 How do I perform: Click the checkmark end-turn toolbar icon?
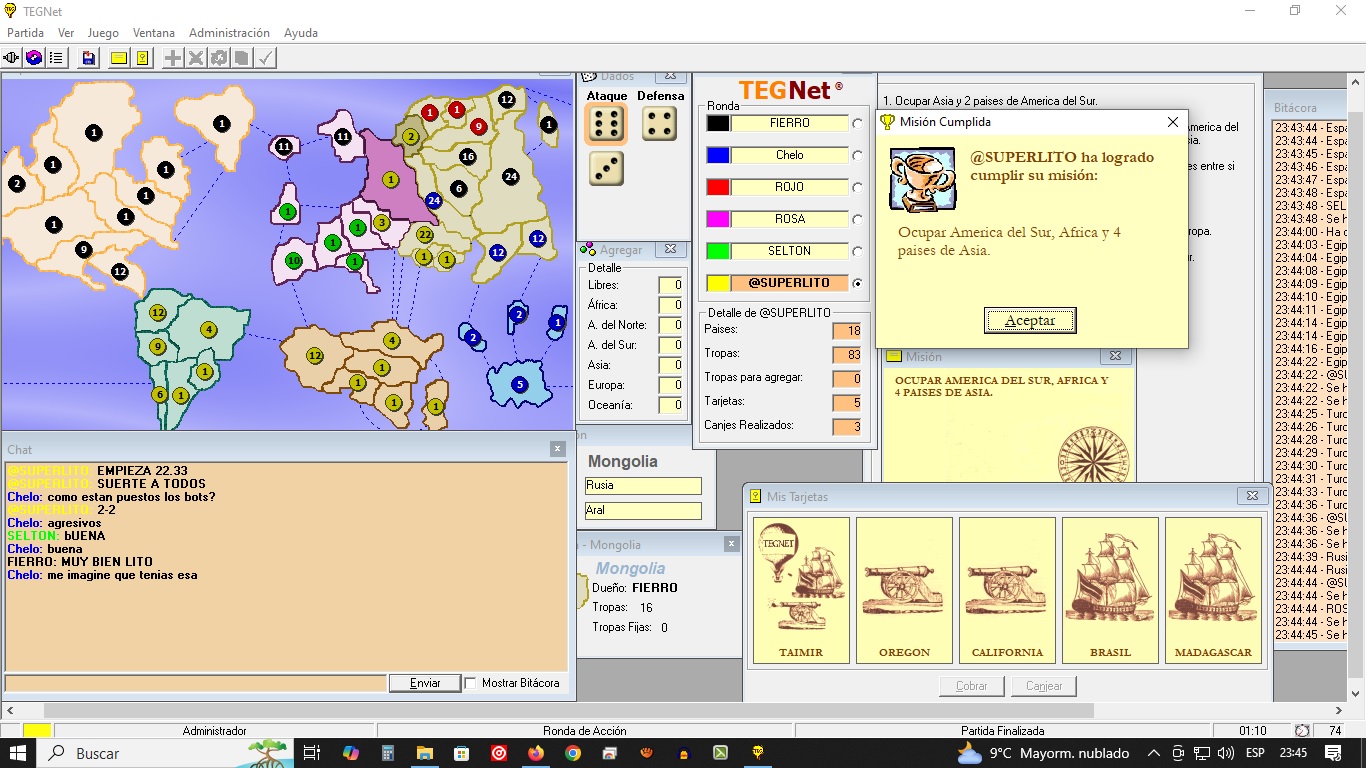click(265, 58)
